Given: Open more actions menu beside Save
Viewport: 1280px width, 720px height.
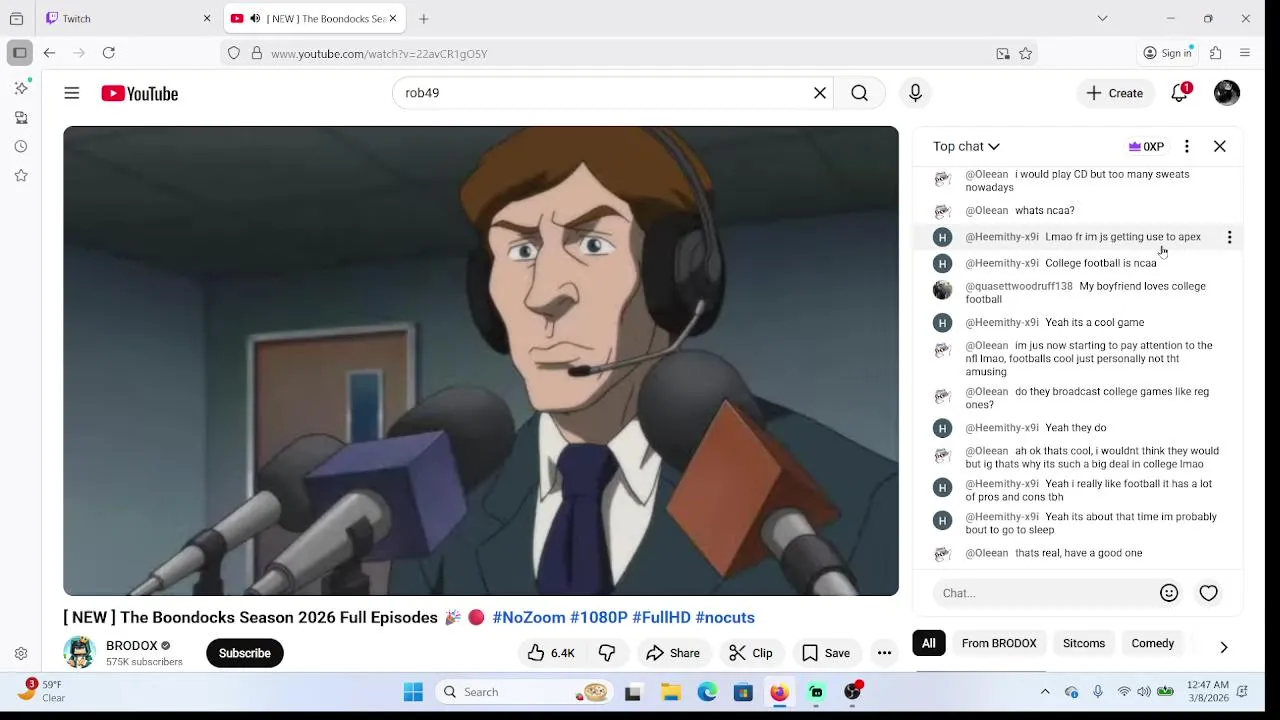Looking at the screenshot, I should tap(884, 653).
